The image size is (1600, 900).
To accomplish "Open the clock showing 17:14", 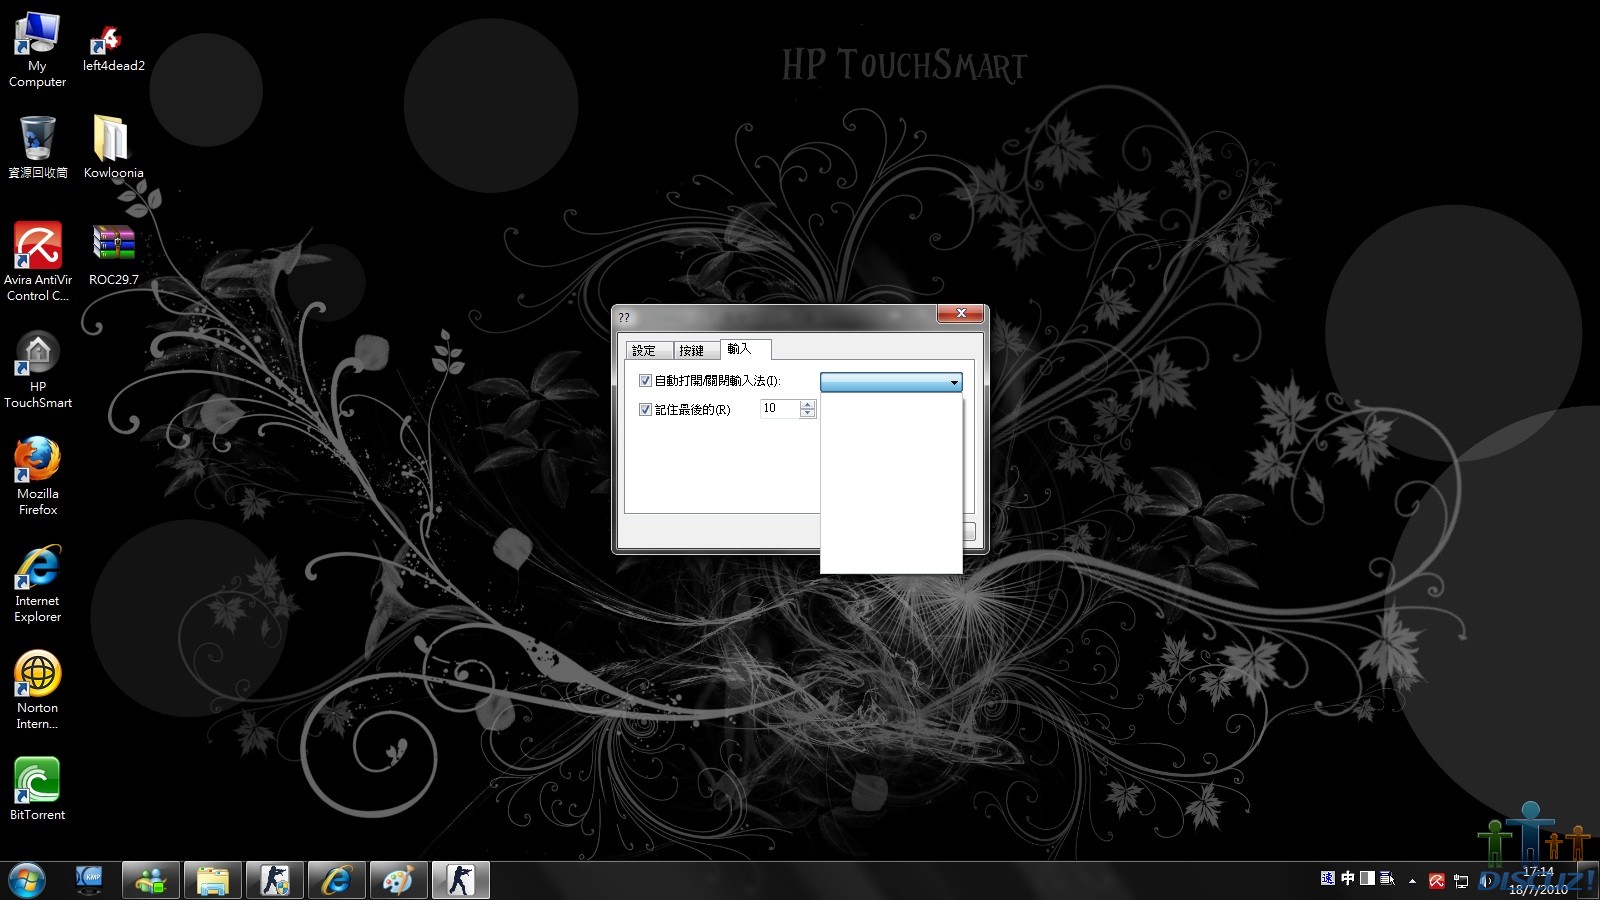I will pos(1538,880).
